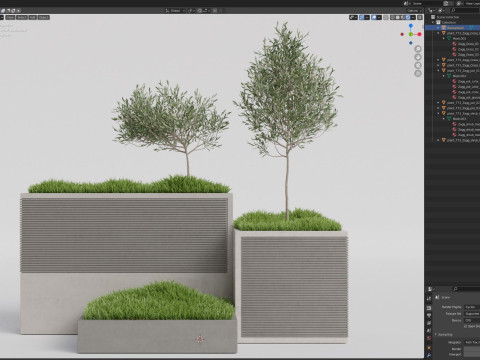Toggle the snap magnet in viewport header
The width and height of the screenshot is (480, 360).
pos(199,11)
